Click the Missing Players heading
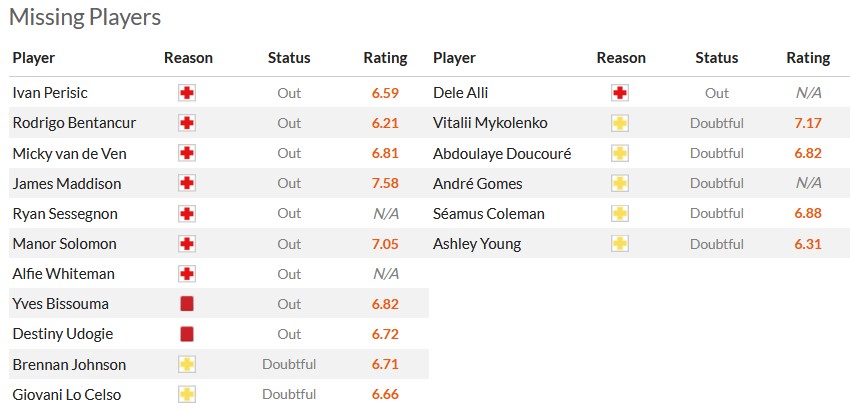Screen dimensions: 851x412 (x=85, y=17)
